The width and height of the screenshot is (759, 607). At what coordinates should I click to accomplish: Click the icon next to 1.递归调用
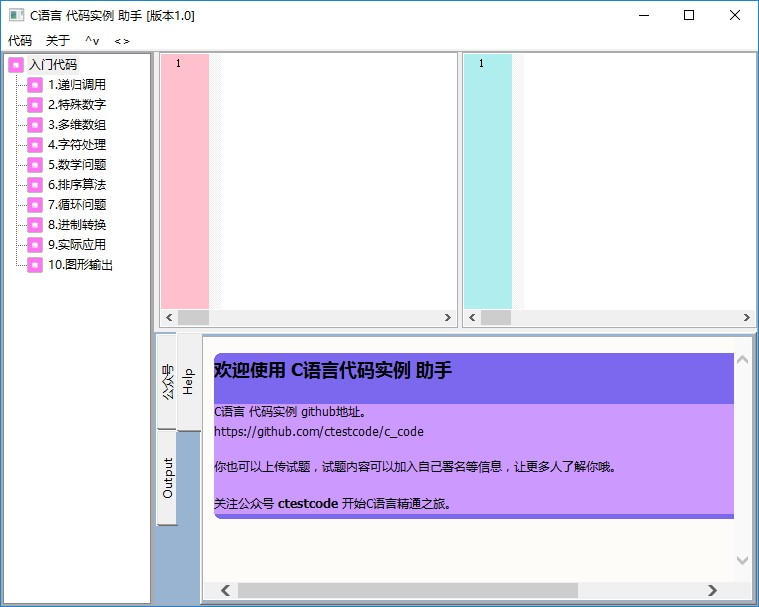click(x=35, y=85)
